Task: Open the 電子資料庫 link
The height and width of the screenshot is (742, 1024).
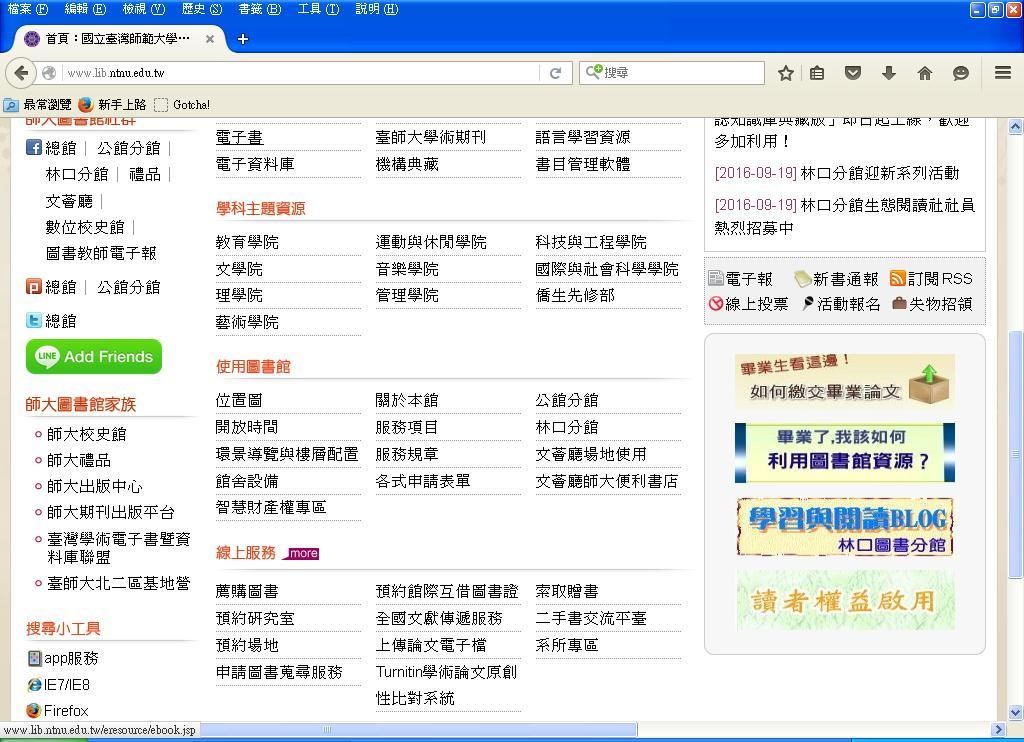Action: (x=255, y=164)
